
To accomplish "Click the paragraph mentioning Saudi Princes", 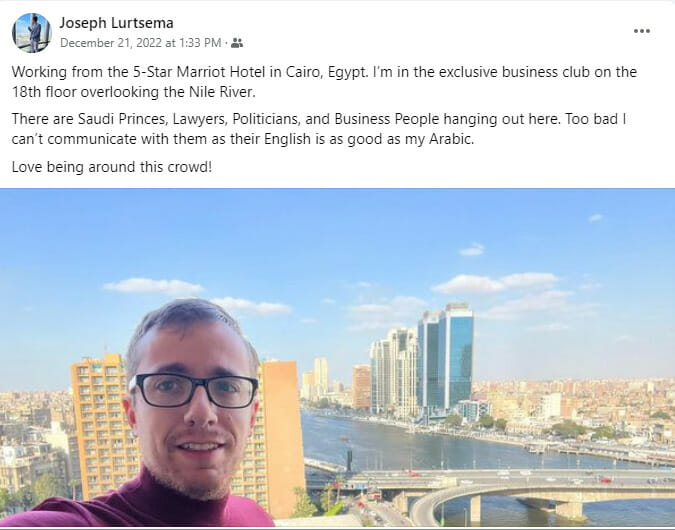I will click(x=319, y=129).
